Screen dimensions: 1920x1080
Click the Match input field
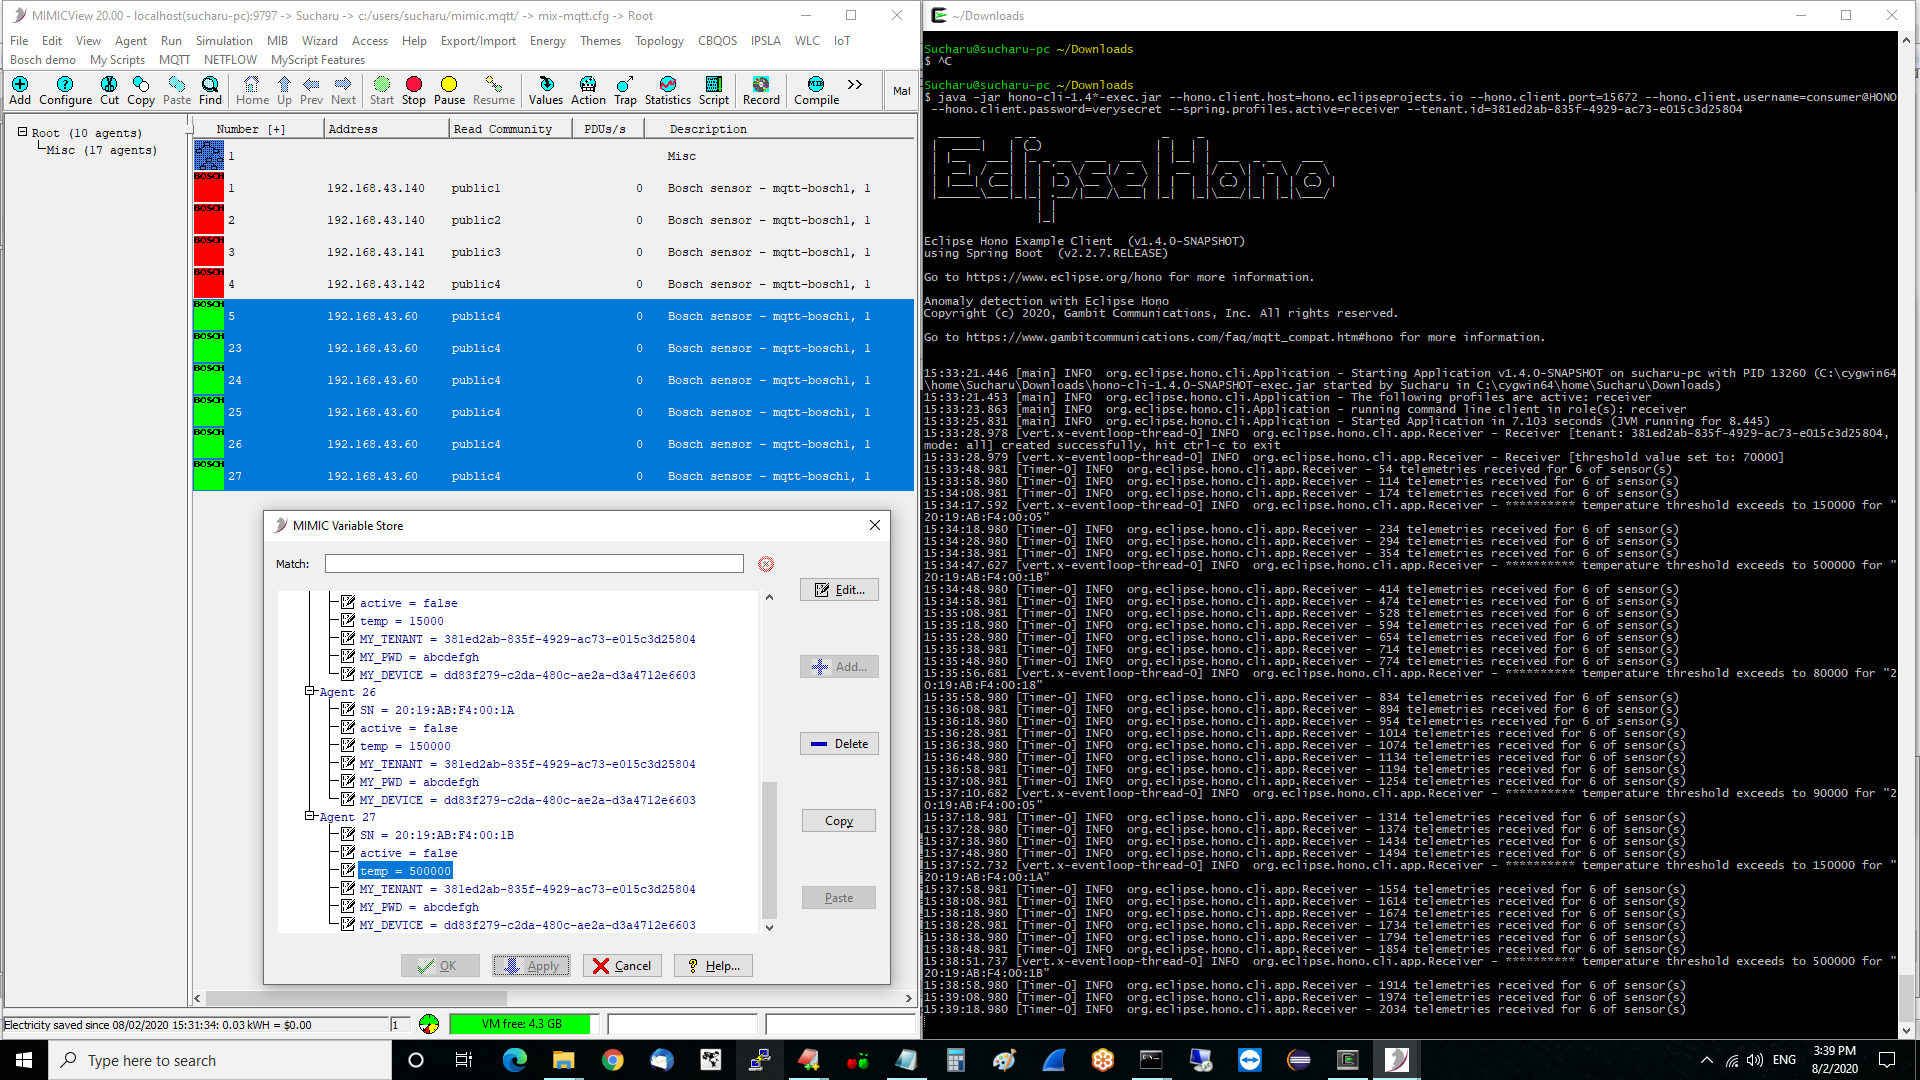[534, 564]
